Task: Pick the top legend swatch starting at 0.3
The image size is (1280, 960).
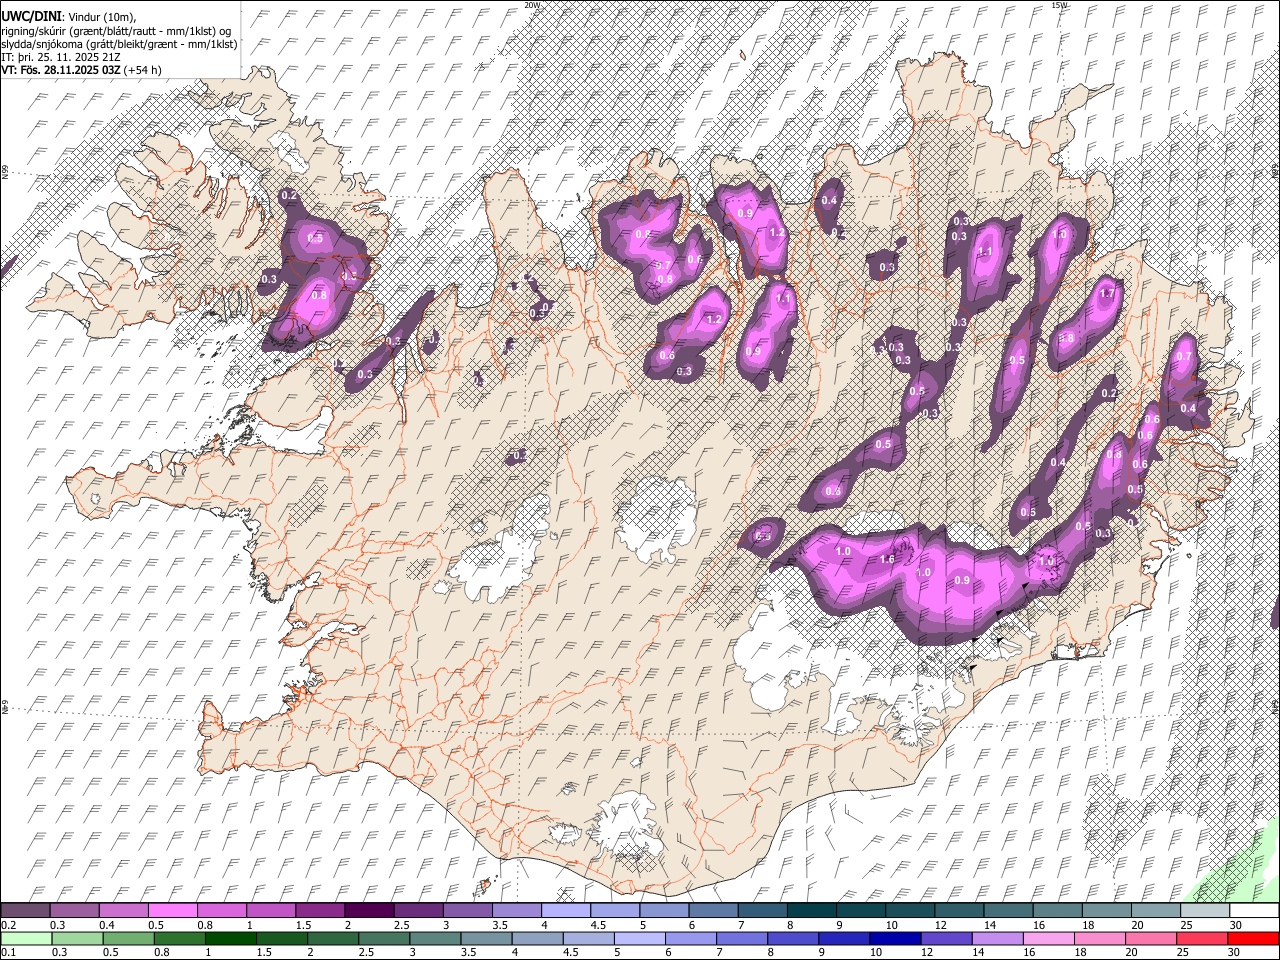Action: pos(74,911)
